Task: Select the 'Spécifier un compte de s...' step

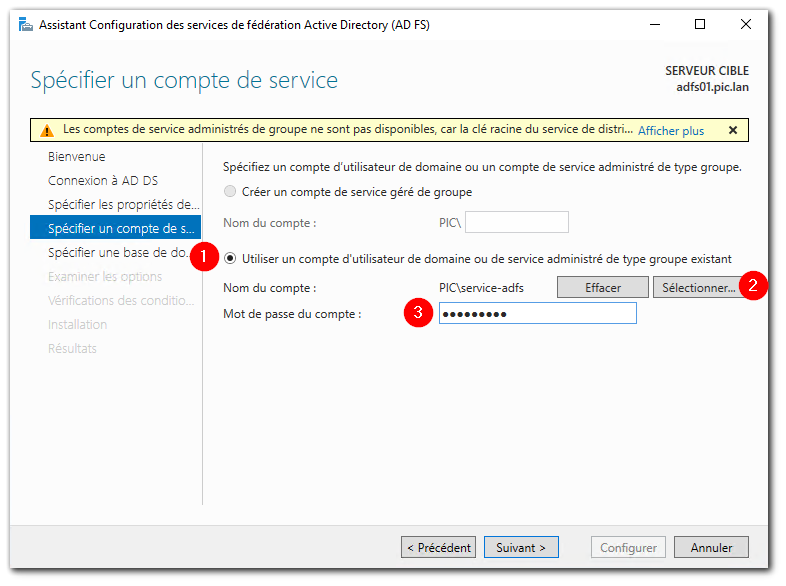Action: (115, 228)
